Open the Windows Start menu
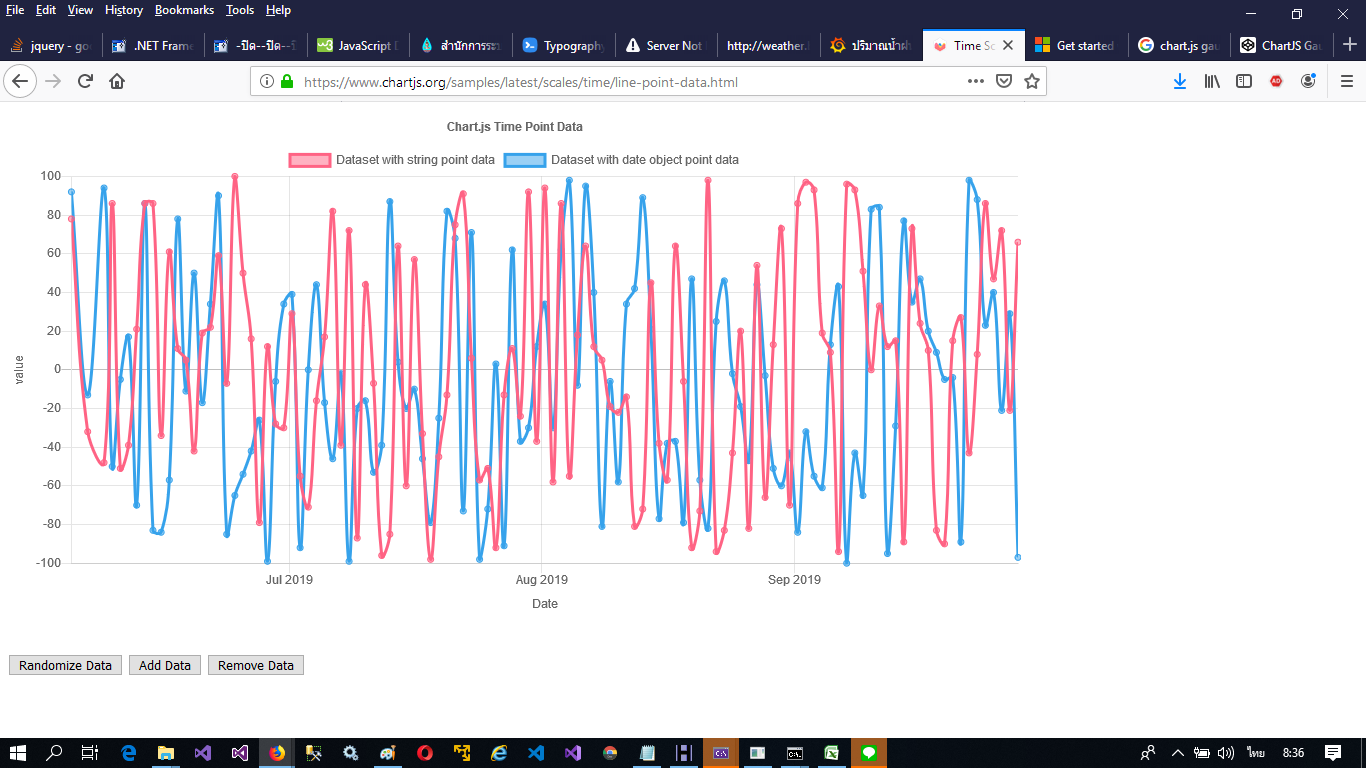Screen dimensions: 1366x768 point(18,753)
